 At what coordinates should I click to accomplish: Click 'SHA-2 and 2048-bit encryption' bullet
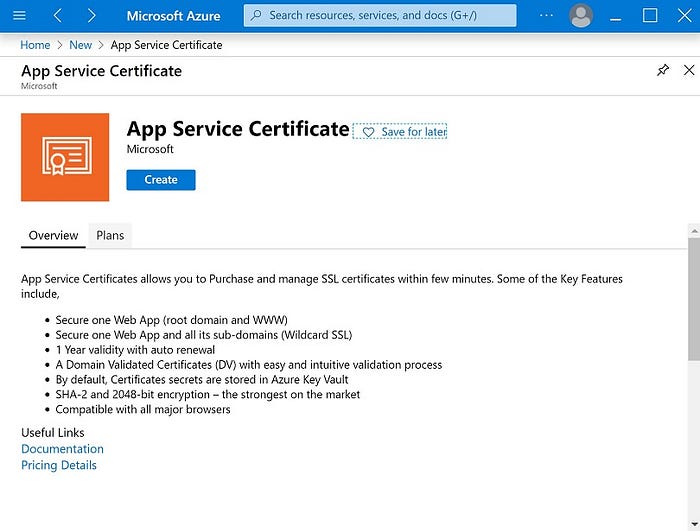pos(208,395)
